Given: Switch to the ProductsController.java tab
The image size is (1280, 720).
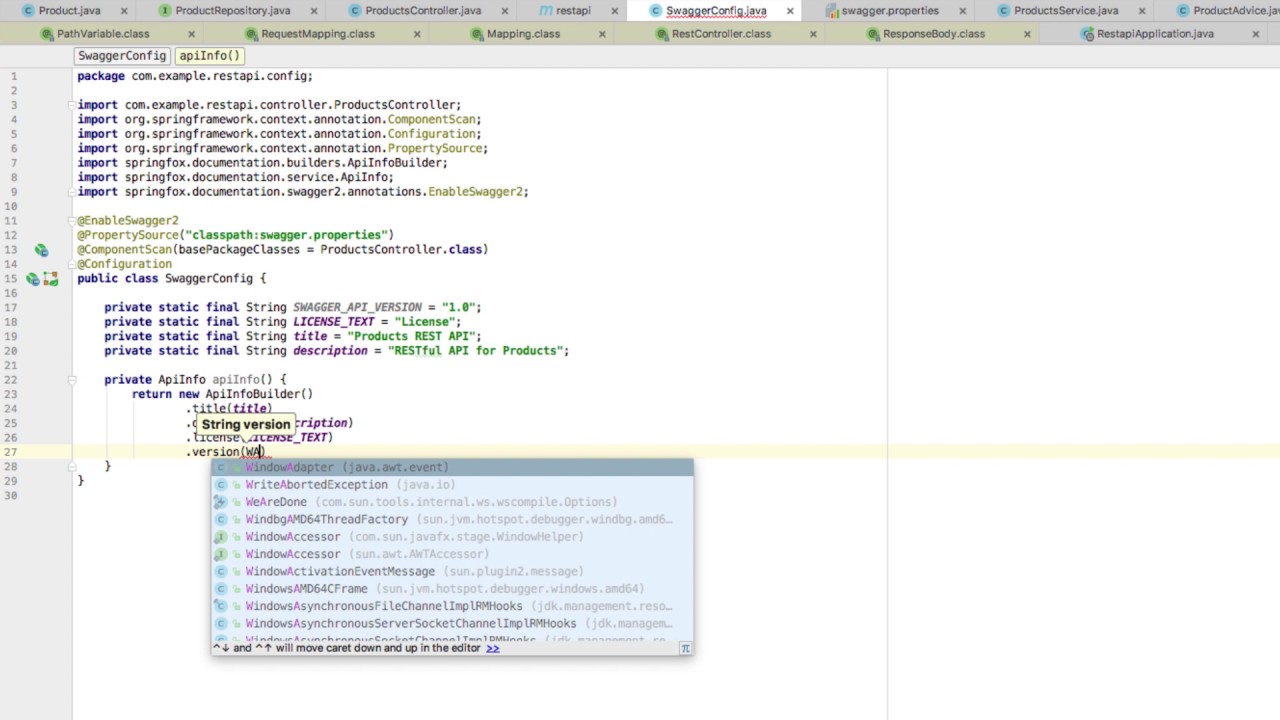Looking at the screenshot, I should [422, 11].
